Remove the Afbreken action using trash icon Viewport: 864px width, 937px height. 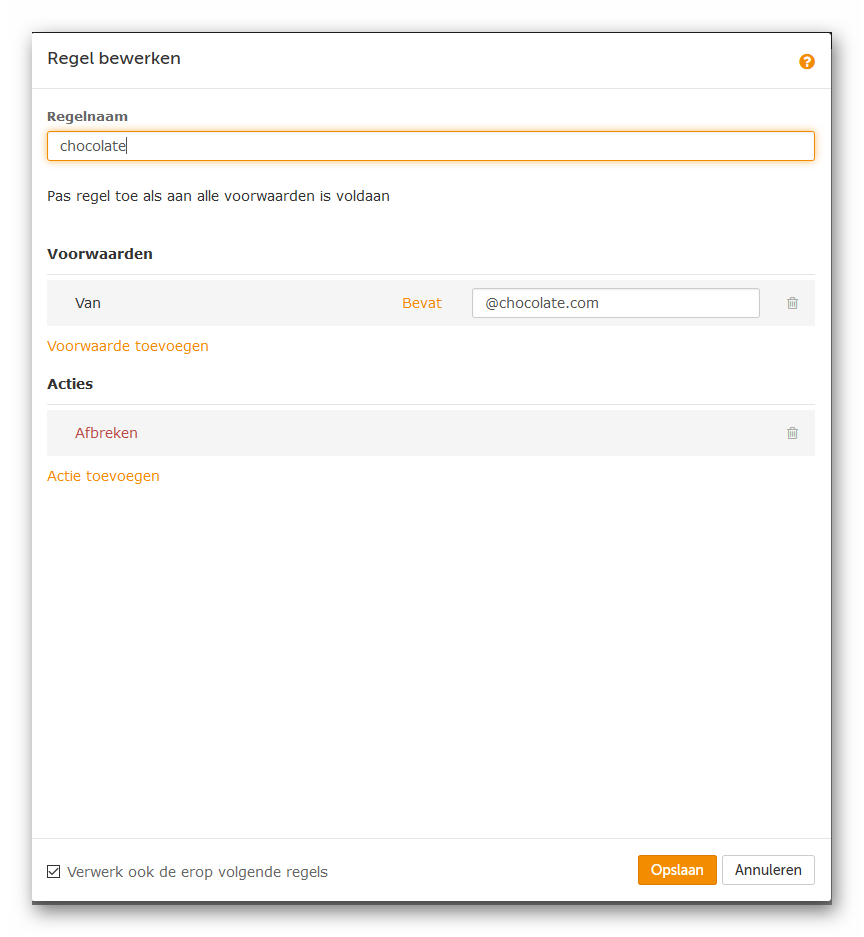[792, 433]
